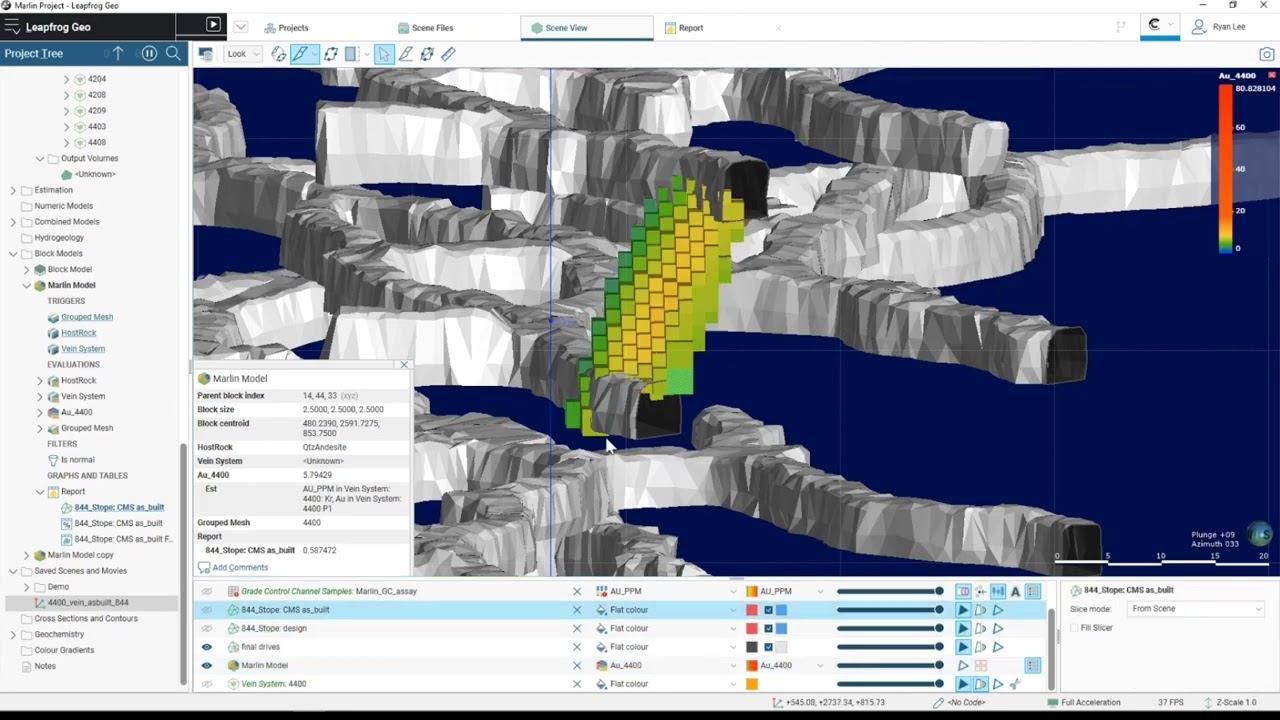Click the play button in header
Screen dimensions: 1280x720
pos(213,24)
